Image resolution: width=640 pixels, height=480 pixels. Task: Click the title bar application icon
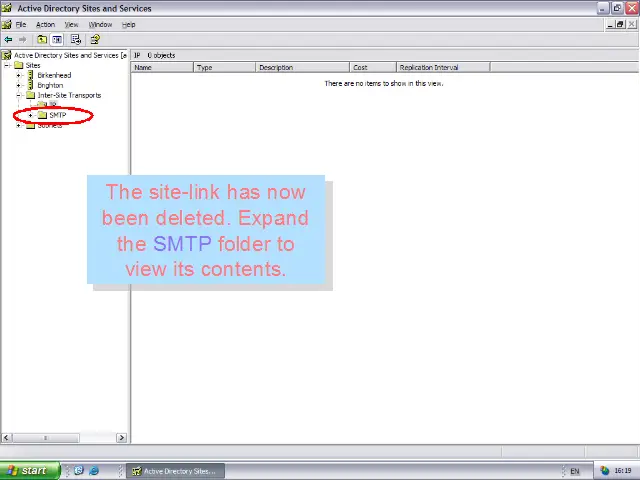pyautogui.click(x=7, y=8)
